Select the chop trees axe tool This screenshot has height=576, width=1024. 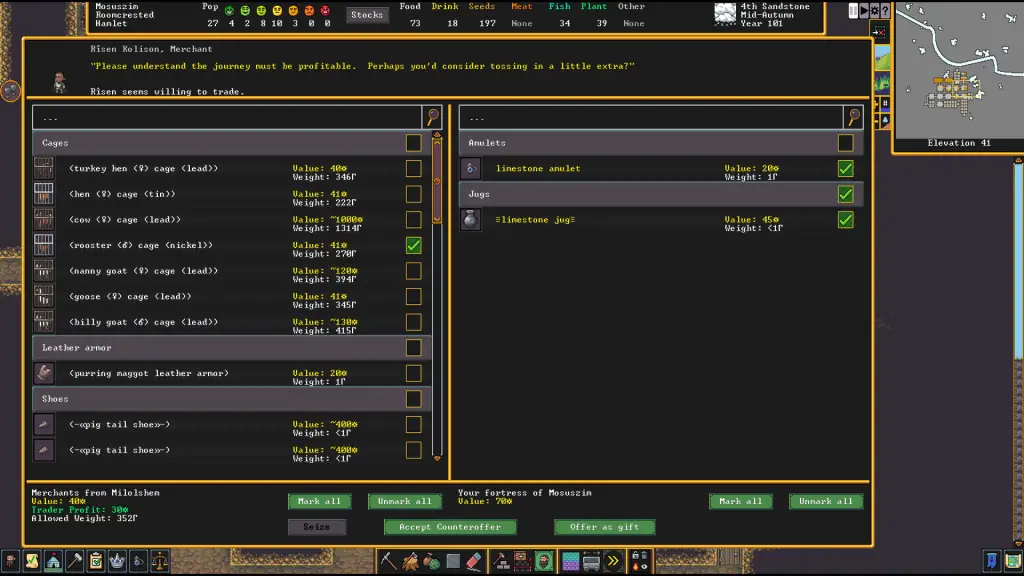410,561
